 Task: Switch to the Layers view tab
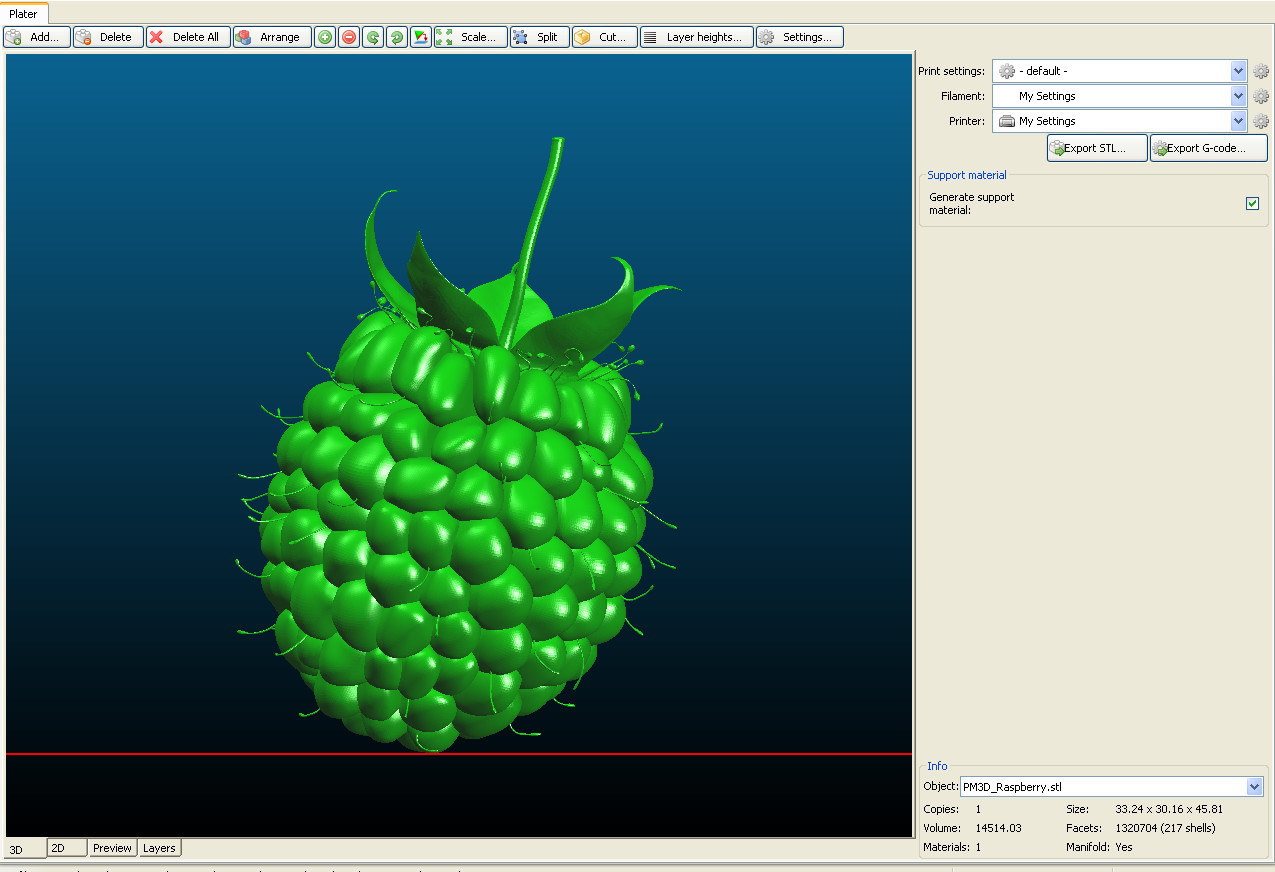coord(159,848)
